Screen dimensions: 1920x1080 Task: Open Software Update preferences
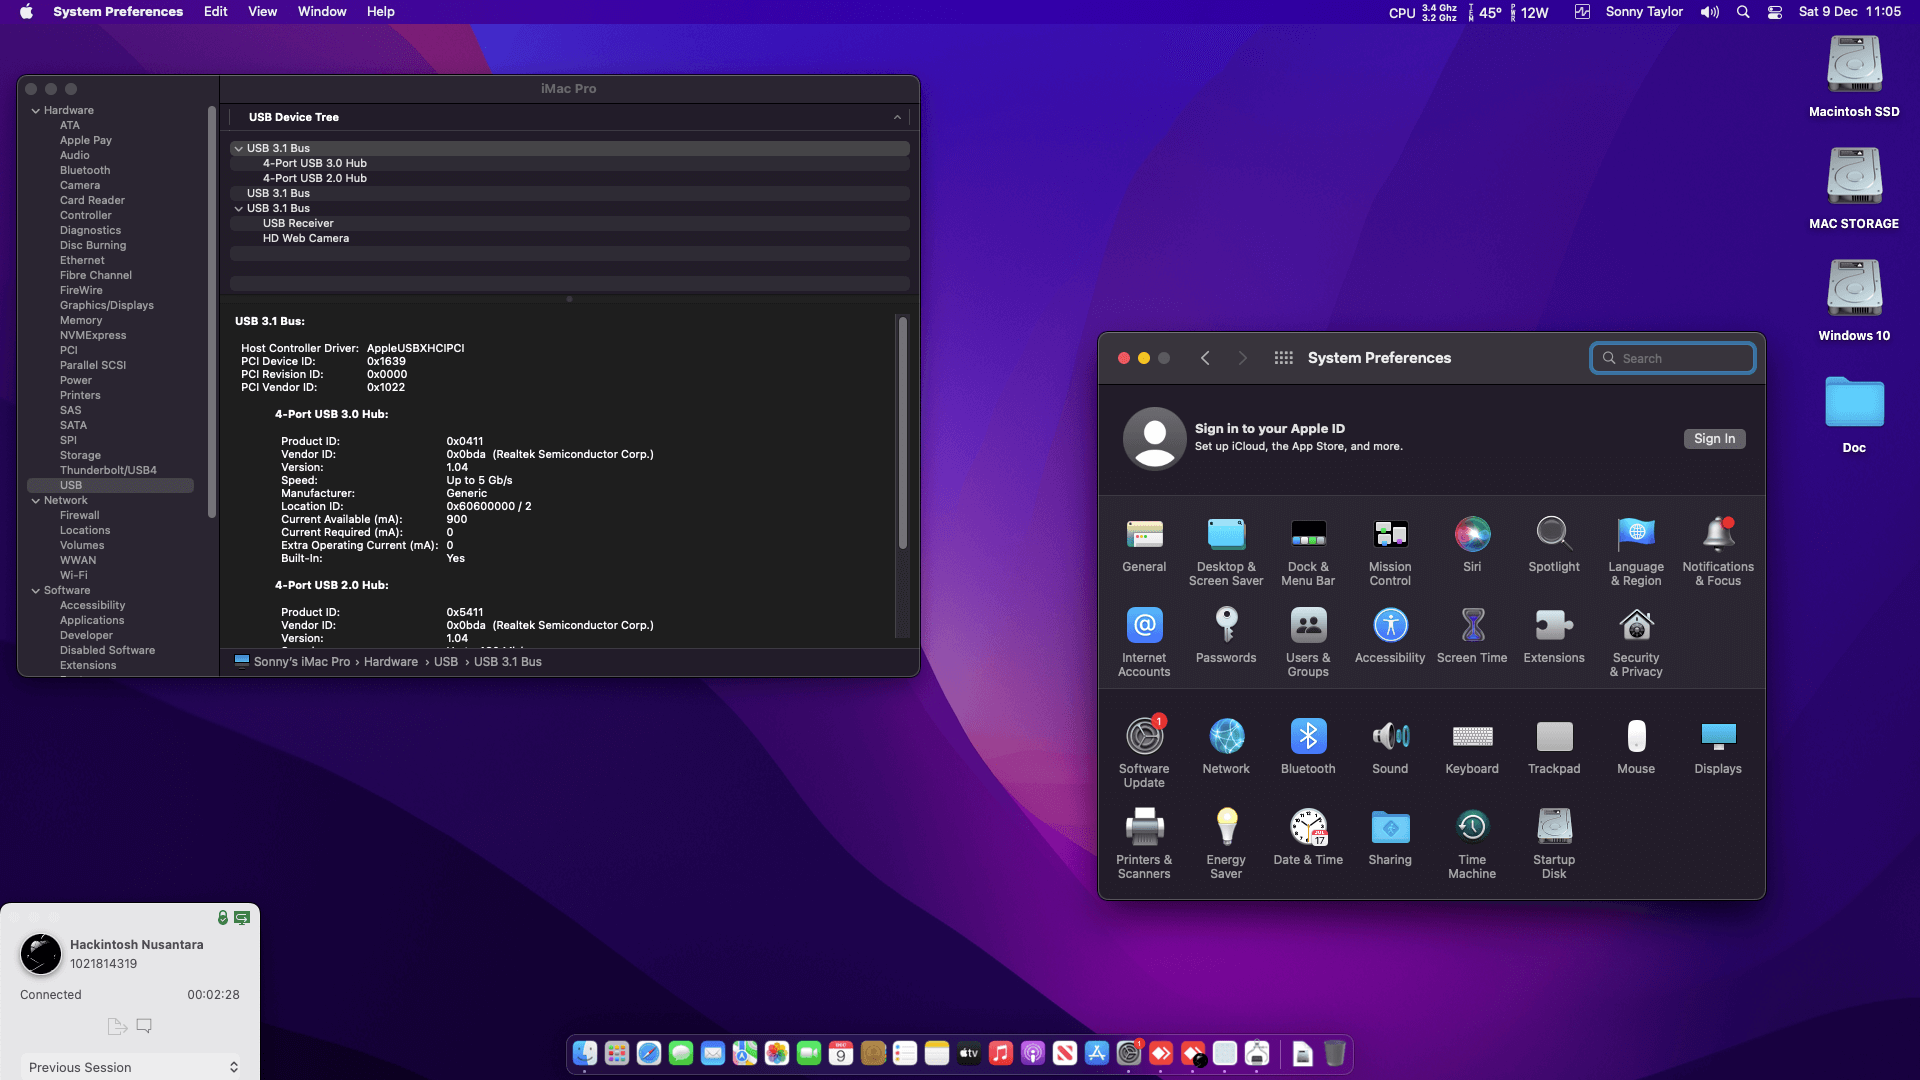click(1144, 737)
